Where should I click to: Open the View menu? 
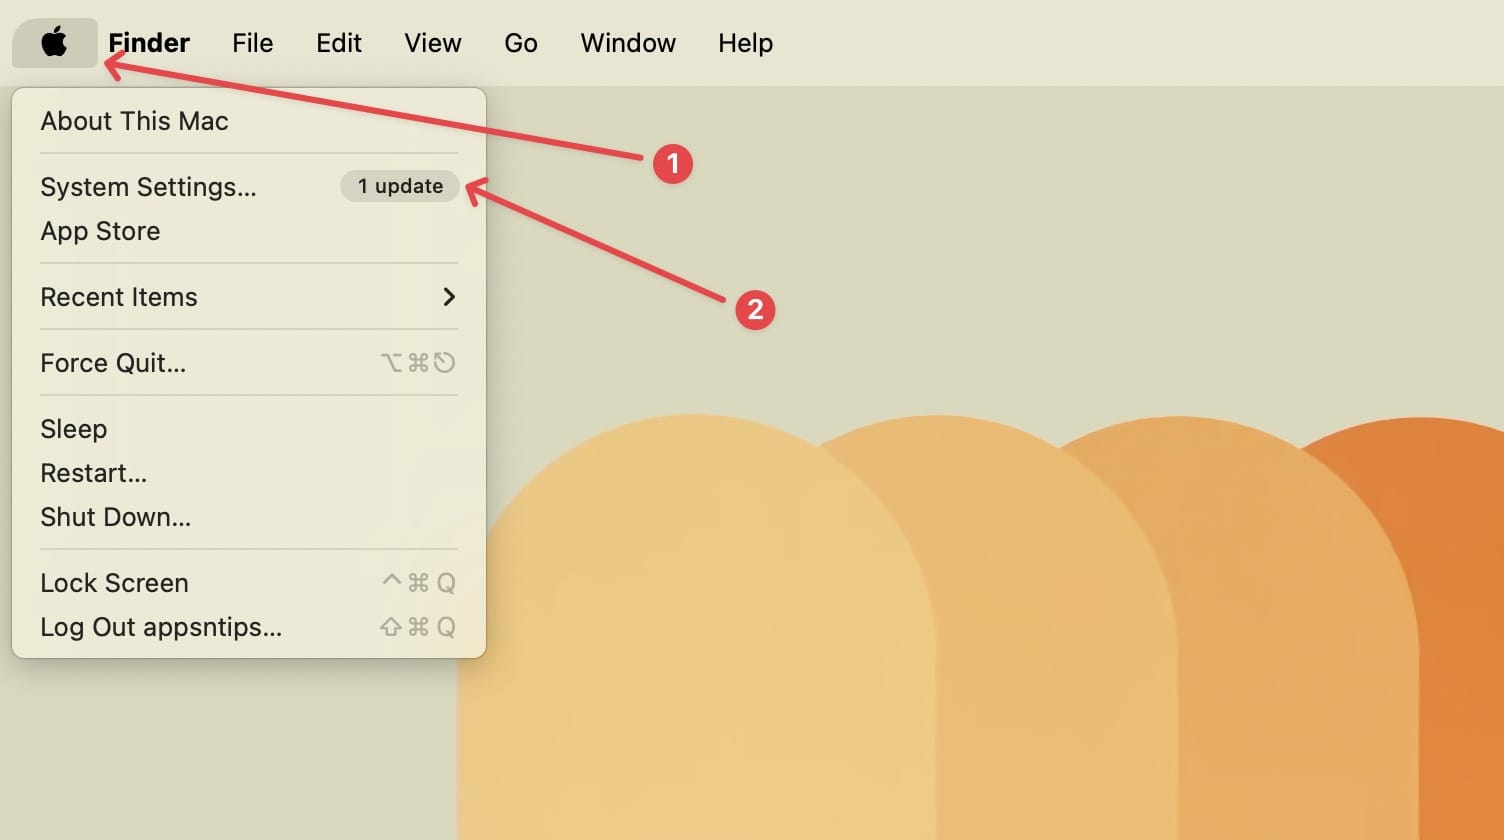(433, 43)
